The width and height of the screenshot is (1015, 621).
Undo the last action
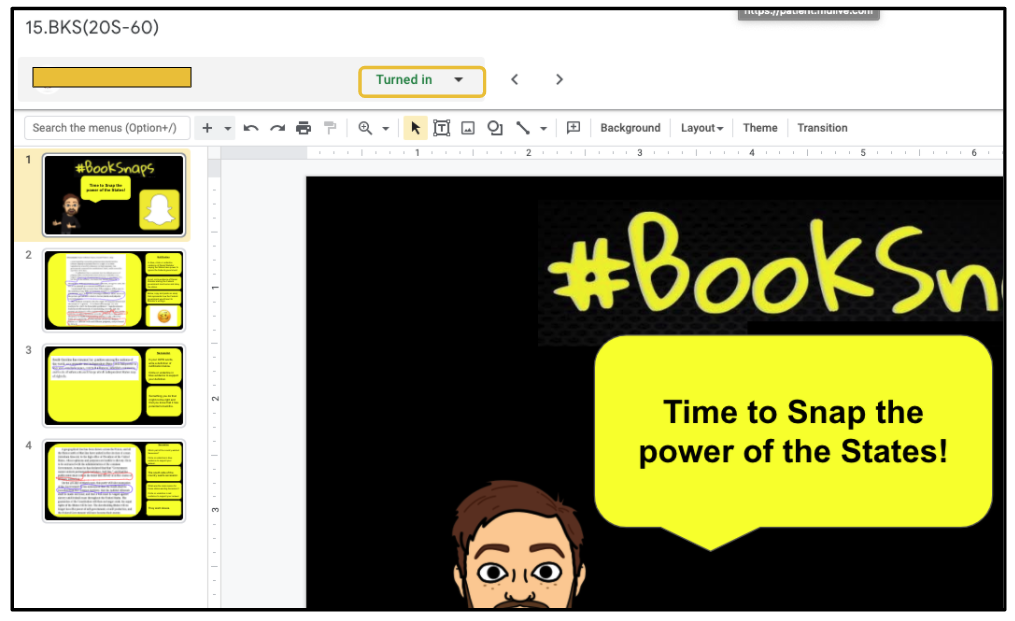[251, 128]
